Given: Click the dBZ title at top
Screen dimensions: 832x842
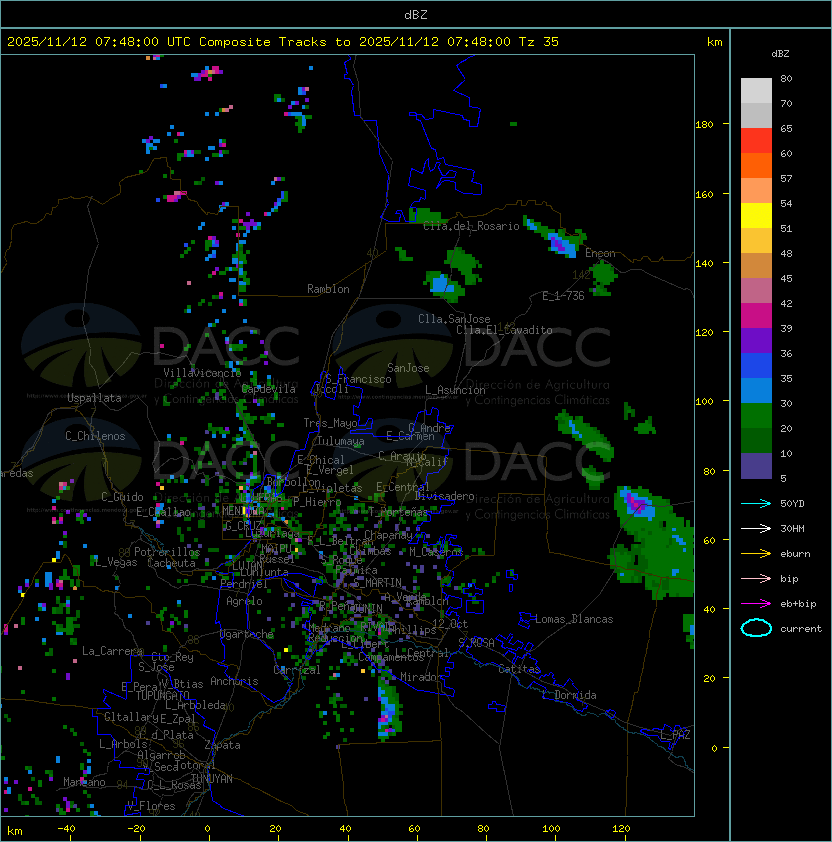Looking at the screenshot, I should pyautogui.click(x=416, y=15).
